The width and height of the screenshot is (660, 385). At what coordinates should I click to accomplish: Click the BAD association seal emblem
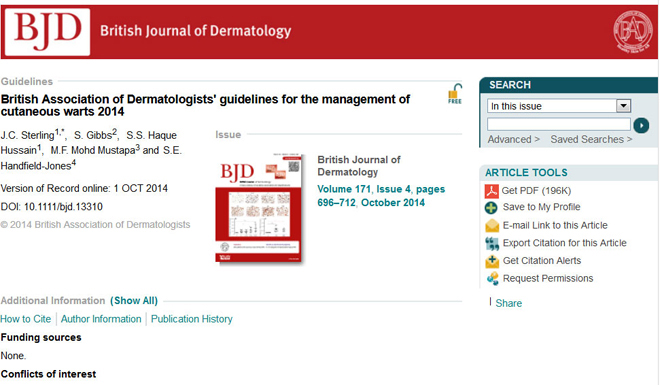633,32
